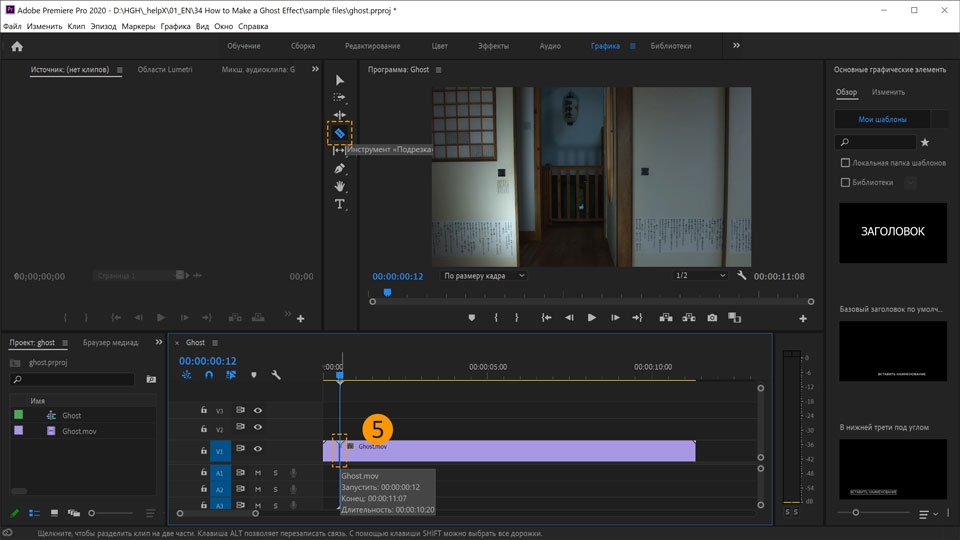Open the Эпизод menu

[x=103, y=26]
